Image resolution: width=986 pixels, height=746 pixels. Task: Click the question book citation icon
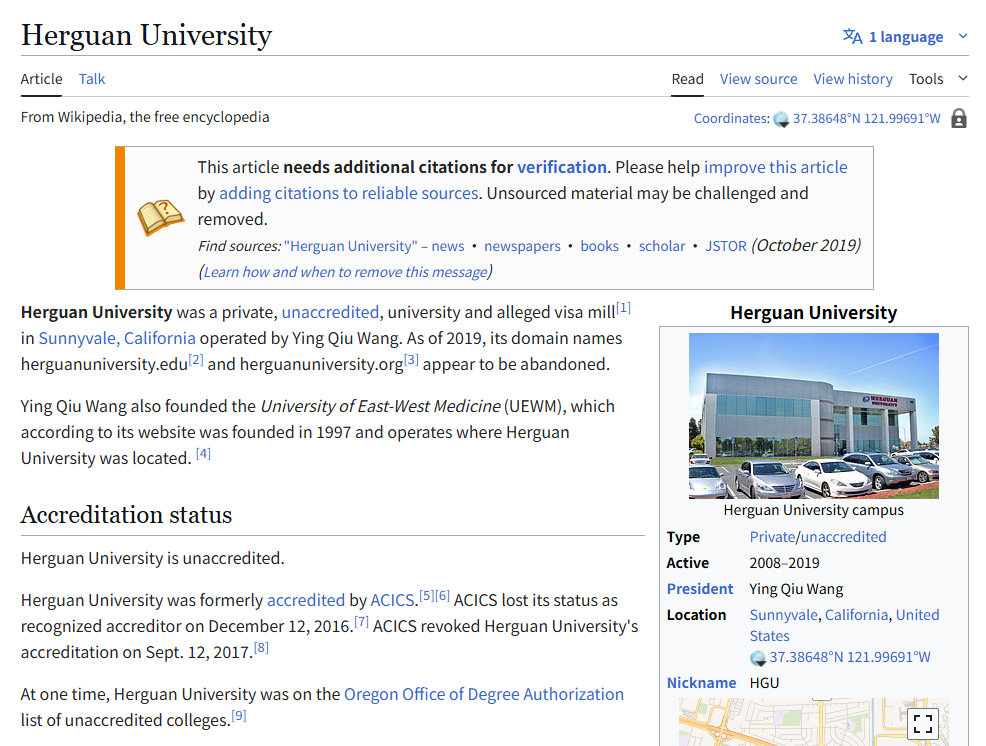[x=160, y=217]
